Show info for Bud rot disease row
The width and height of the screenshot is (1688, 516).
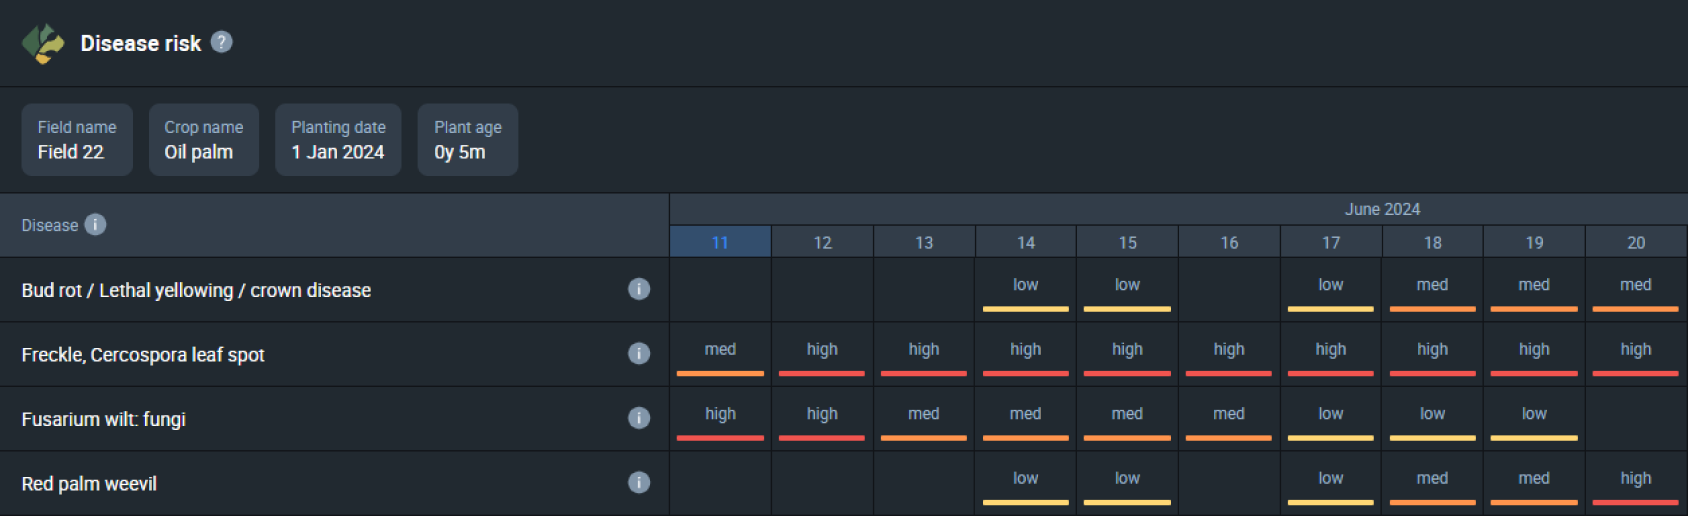[639, 289]
